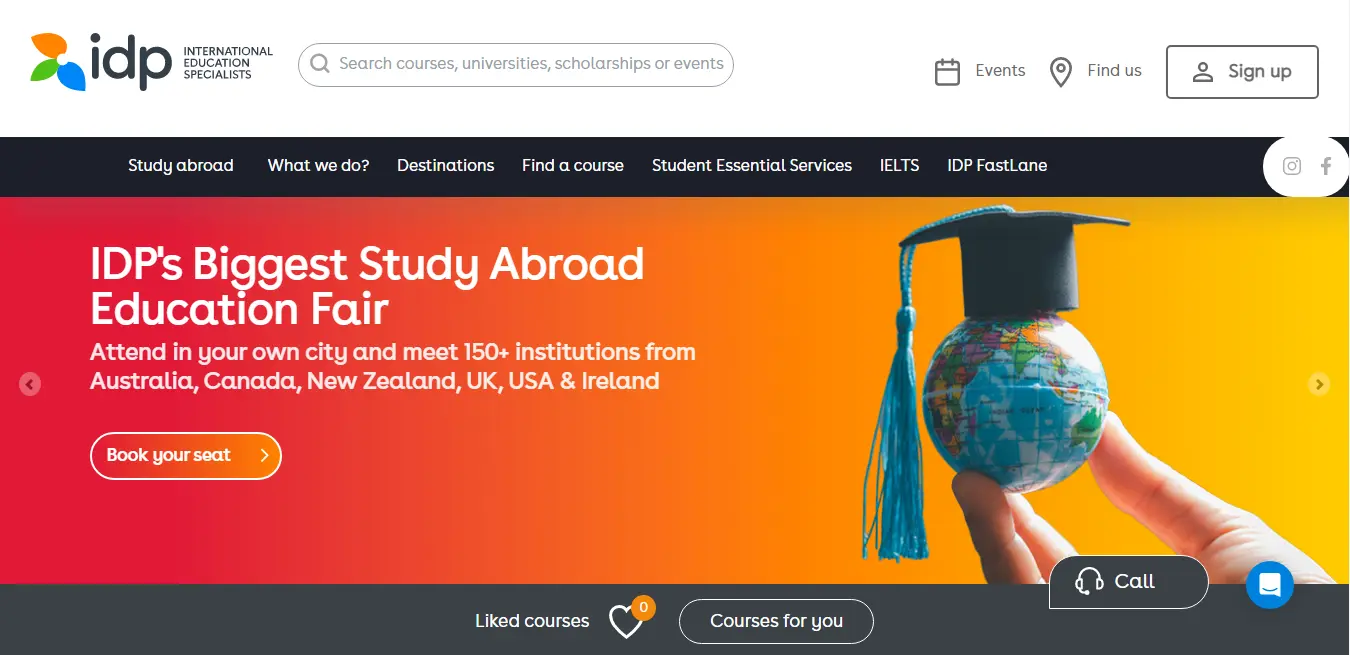1350x655 pixels.
Task: Focus the search courses input field
Action: (x=516, y=64)
